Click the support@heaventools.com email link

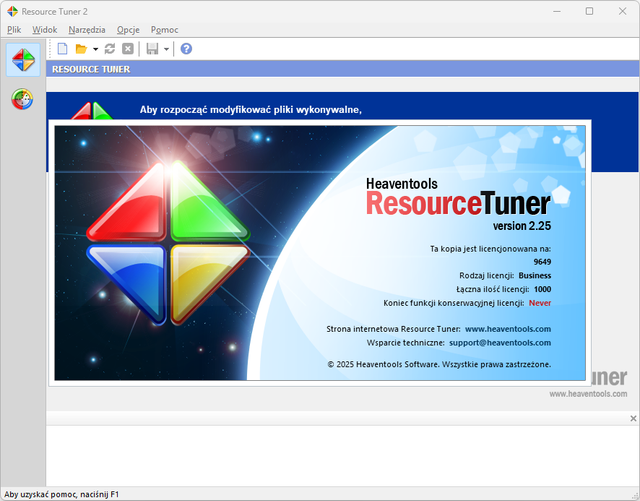(500, 343)
